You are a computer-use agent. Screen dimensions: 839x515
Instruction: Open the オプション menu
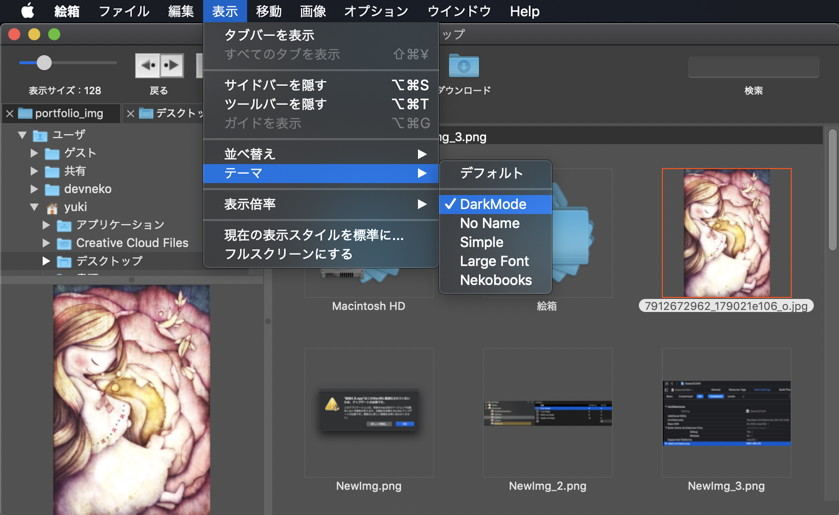pyautogui.click(x=376, y=11)
